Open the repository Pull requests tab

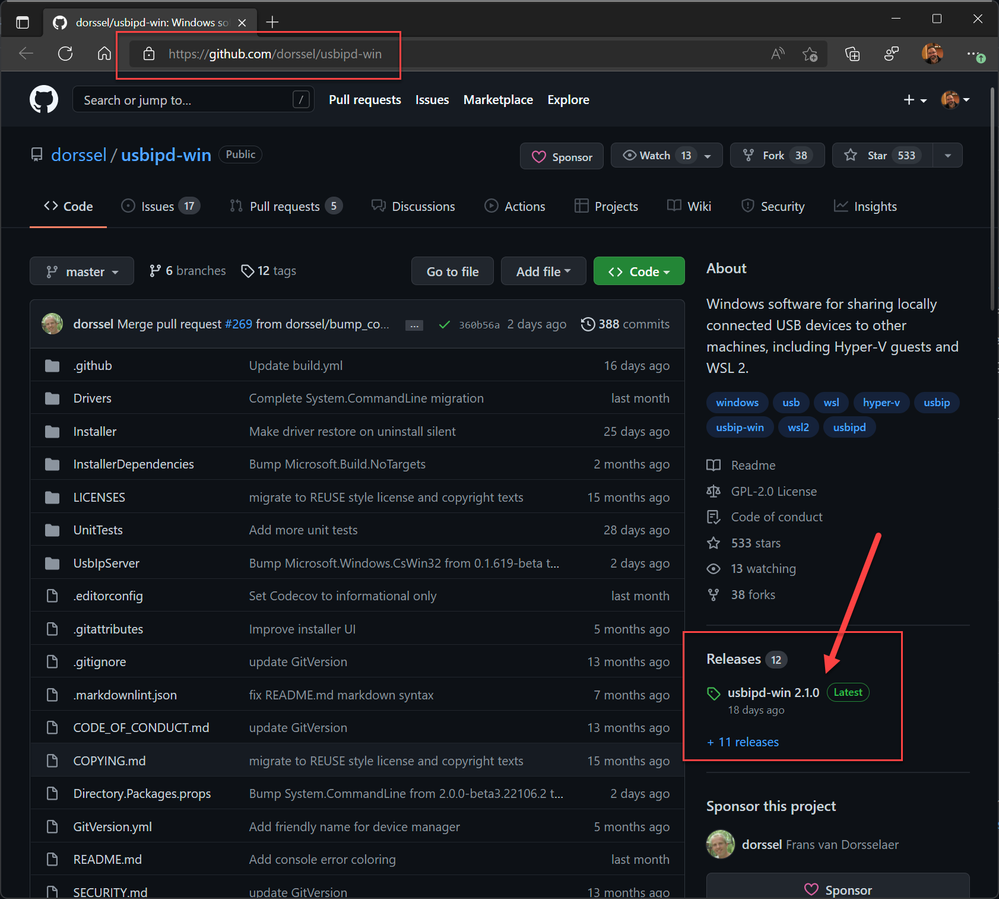[286, 206]
